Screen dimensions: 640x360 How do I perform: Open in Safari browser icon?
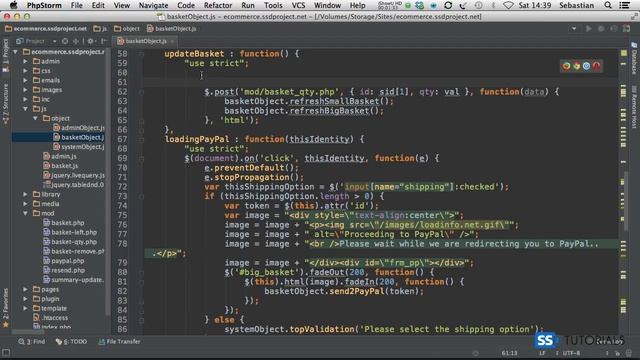[587, 66]
